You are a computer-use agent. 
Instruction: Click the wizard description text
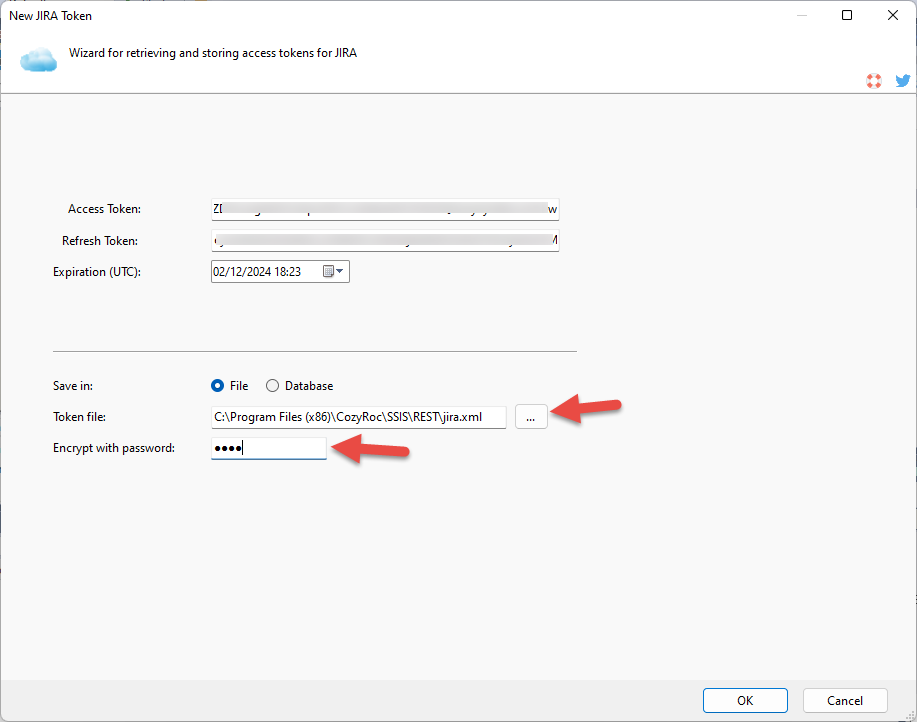[x=213, y=53]
